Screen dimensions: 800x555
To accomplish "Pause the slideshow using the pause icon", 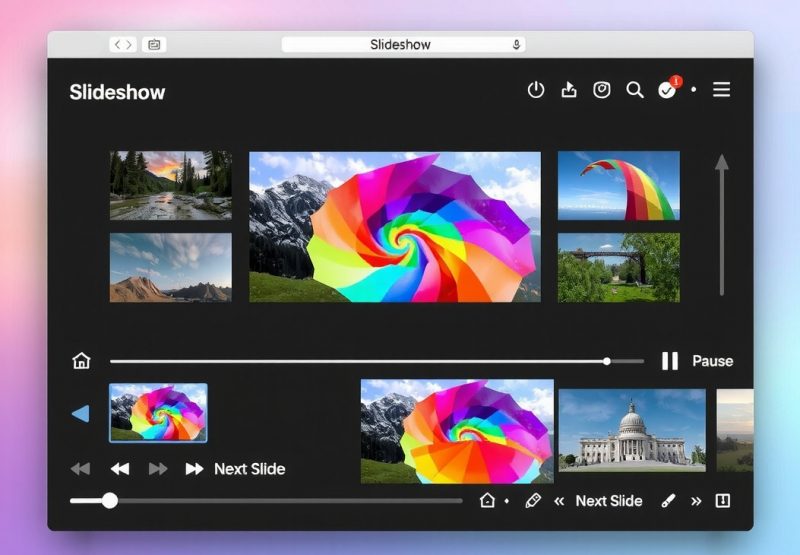I will tap(670, 361).
